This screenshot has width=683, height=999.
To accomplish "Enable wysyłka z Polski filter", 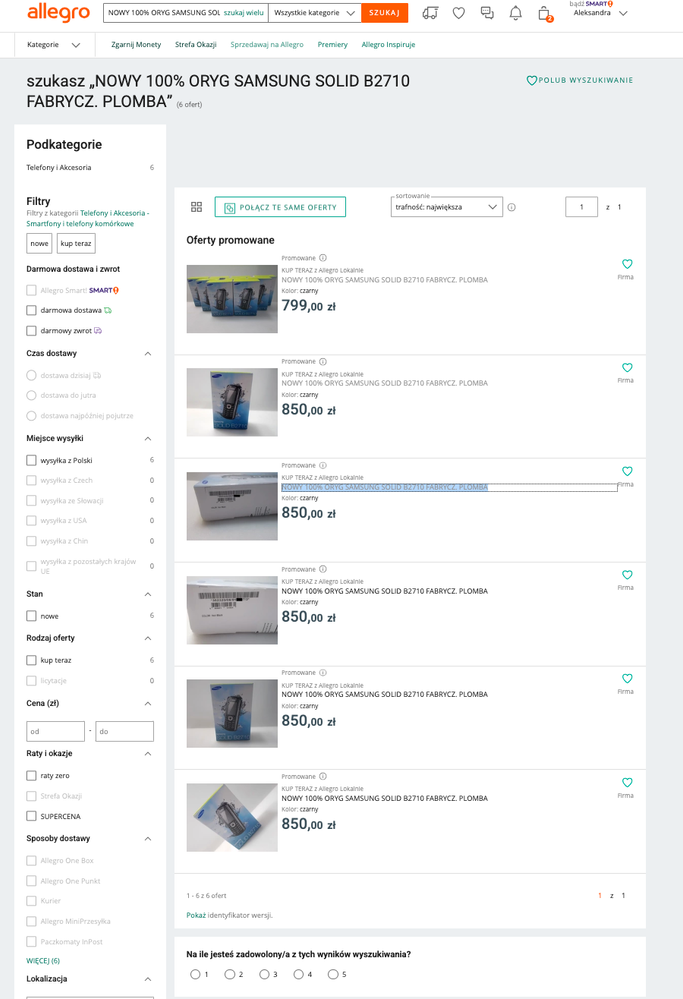I will [31, 460].
